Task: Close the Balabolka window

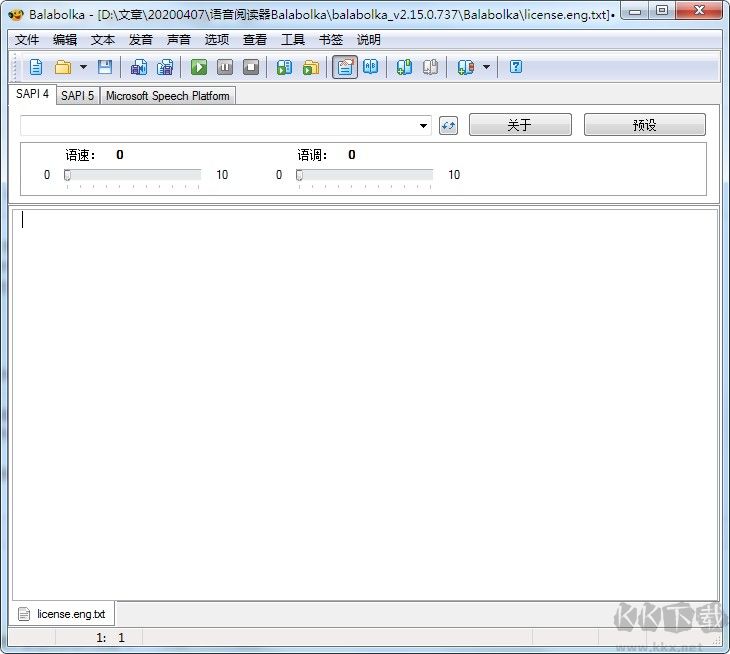Action: click(699, 11)
